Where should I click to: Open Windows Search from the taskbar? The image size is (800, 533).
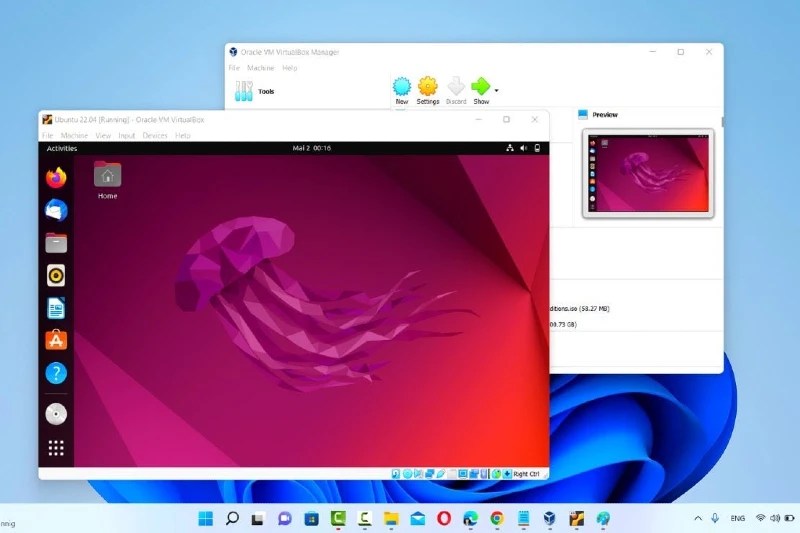pyautogui.click(x=232, y=518)
